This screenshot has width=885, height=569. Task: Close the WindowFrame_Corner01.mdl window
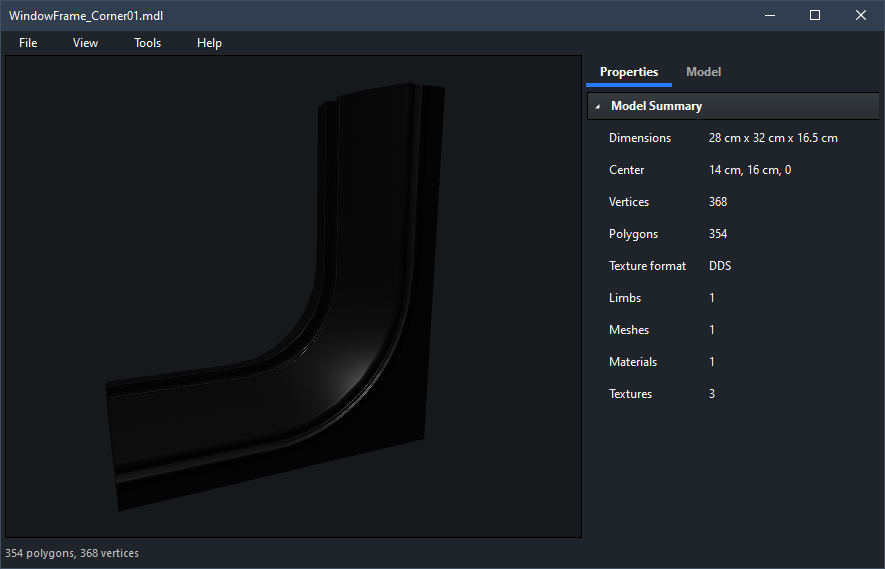click(861, 15)
